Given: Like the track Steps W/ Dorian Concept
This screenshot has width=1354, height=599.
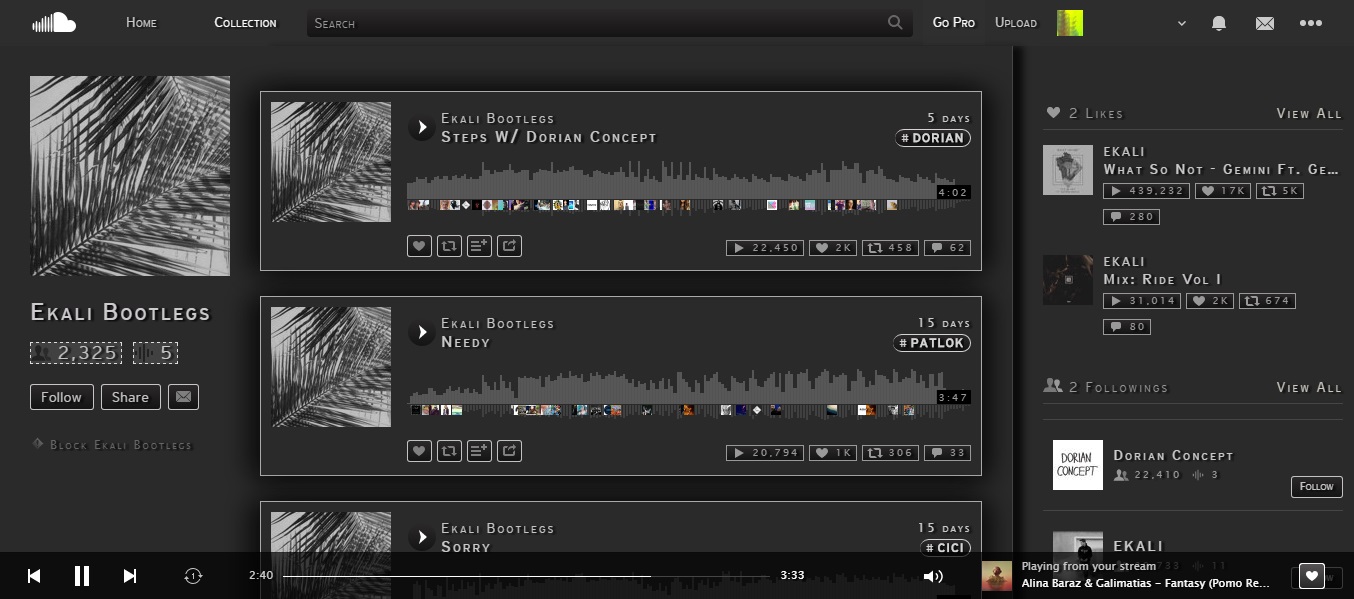Looking at the screenshot, I should click(x=419, y=246).
